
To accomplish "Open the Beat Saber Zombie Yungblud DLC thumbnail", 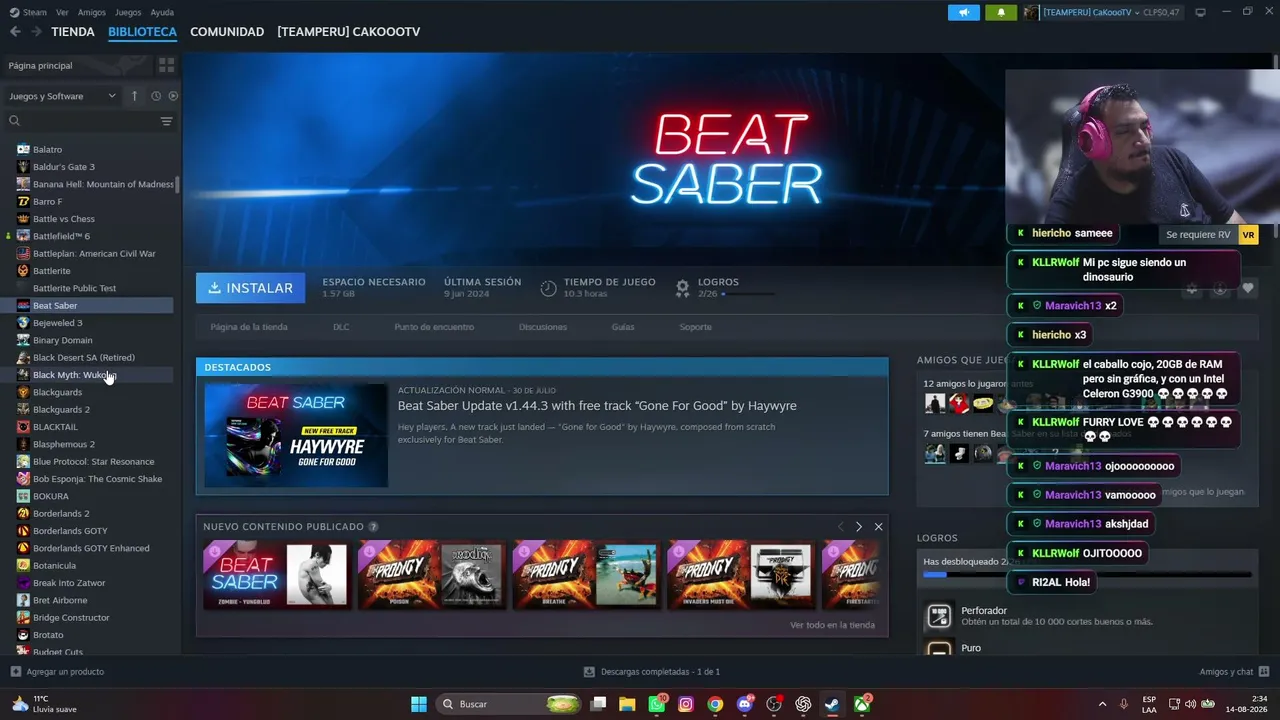I will pyautogui.click(x=276, y=575).
